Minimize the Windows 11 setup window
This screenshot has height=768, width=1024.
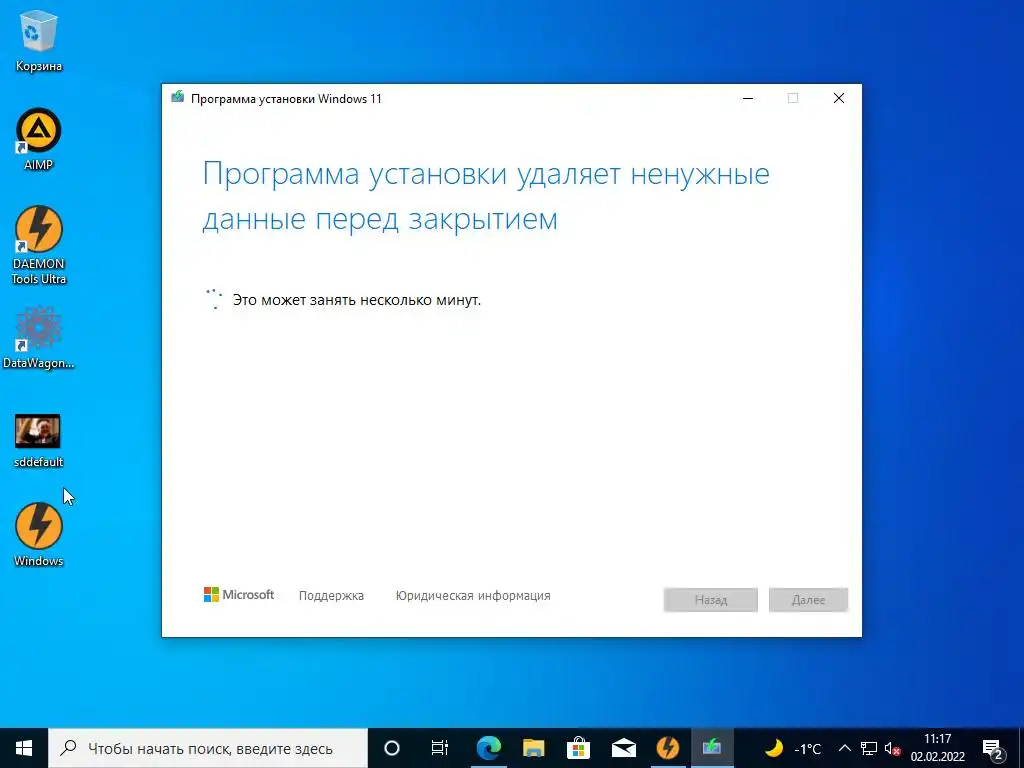click(x=748, y=98)
